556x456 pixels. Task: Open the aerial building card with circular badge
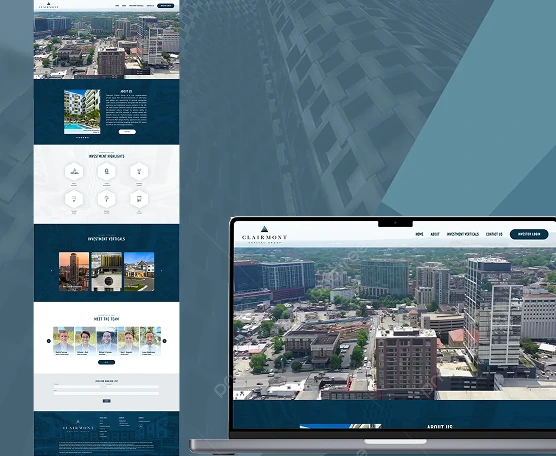[x=107, y=272]
